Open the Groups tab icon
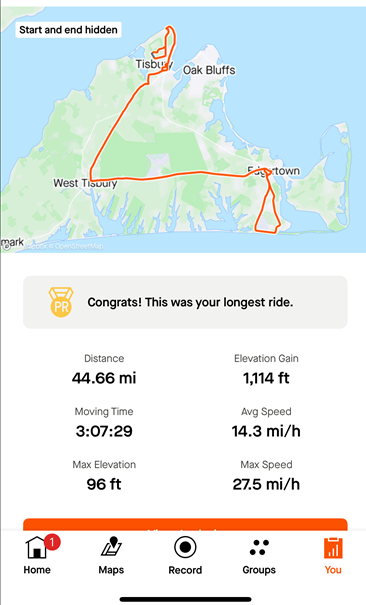This screenshot has height=605, width=366. click(x=259, y=548)
